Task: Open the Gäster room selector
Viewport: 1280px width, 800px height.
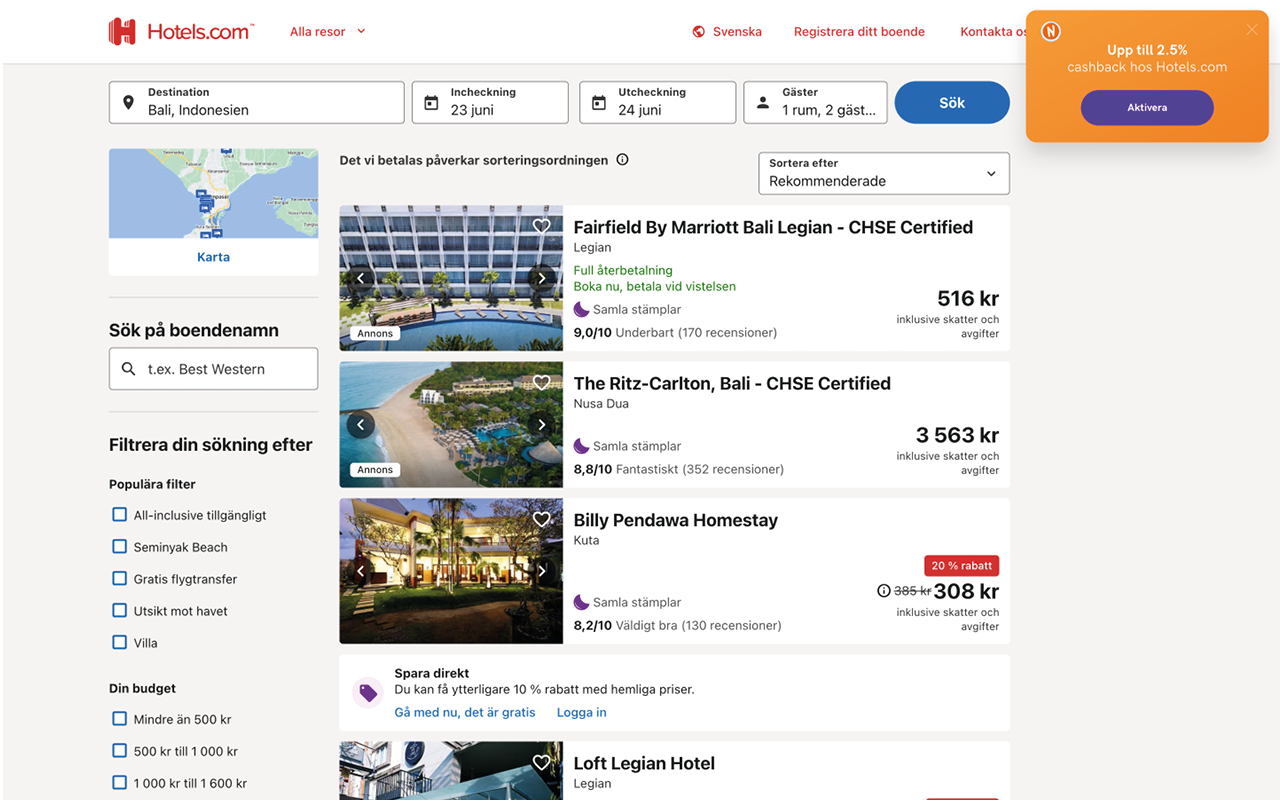Action: point(816,102)
